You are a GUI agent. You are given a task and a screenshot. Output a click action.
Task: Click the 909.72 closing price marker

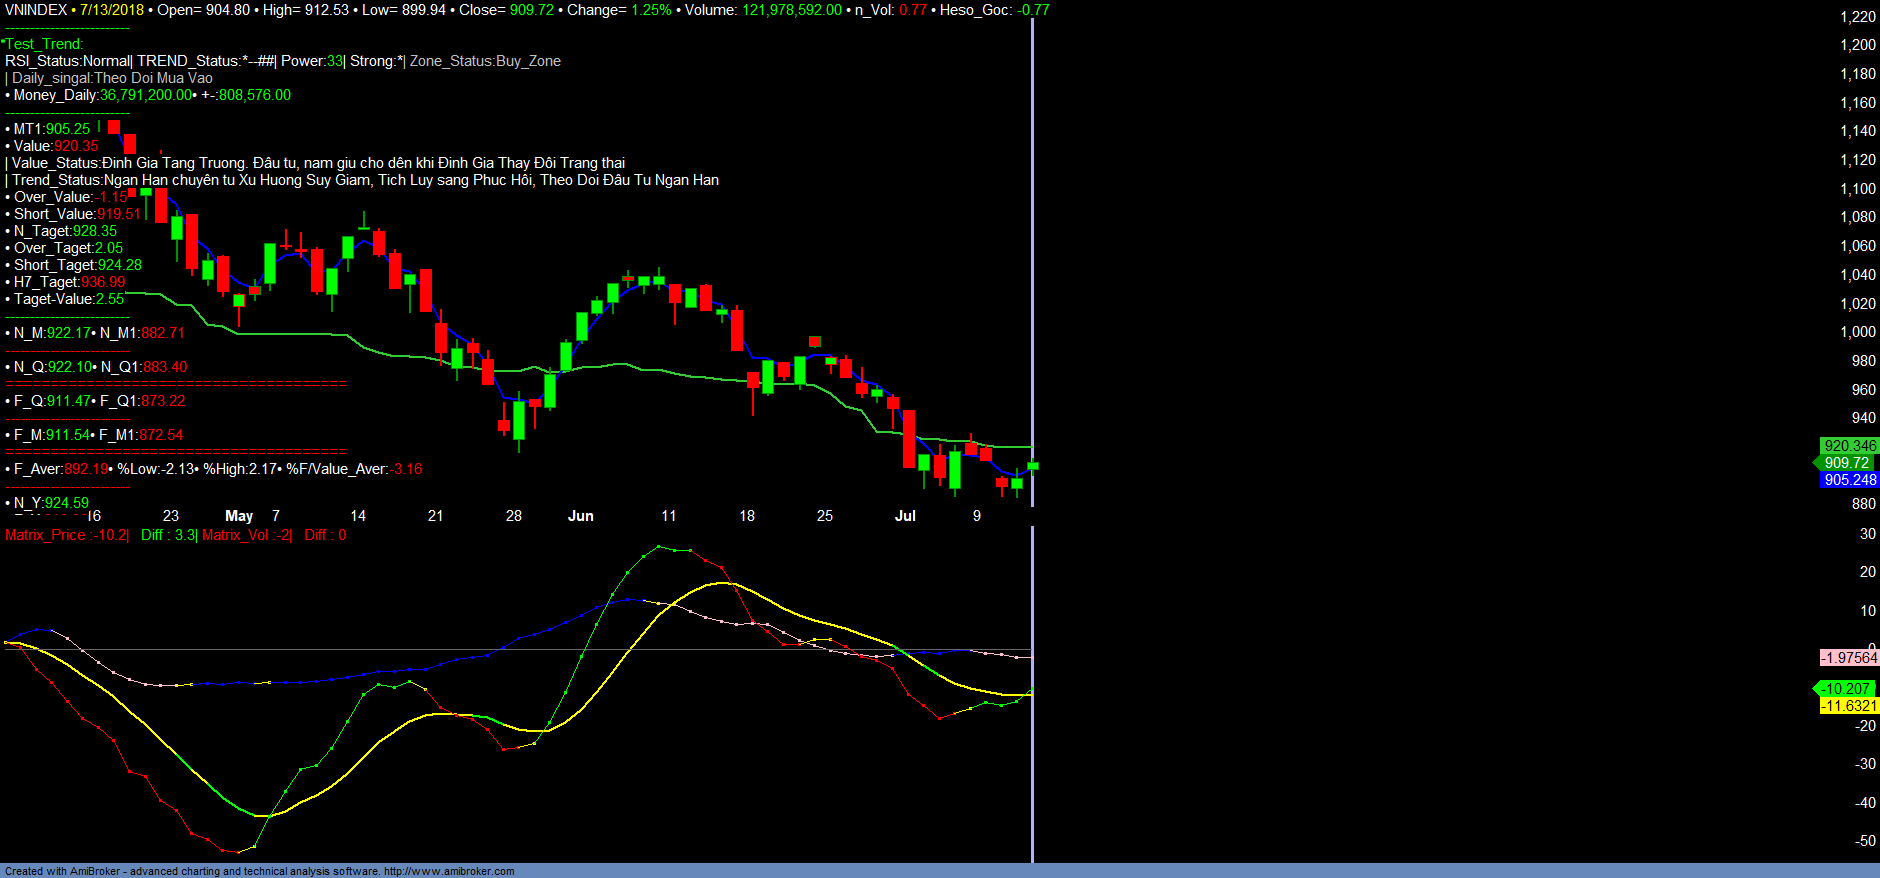click(1846, 463)
